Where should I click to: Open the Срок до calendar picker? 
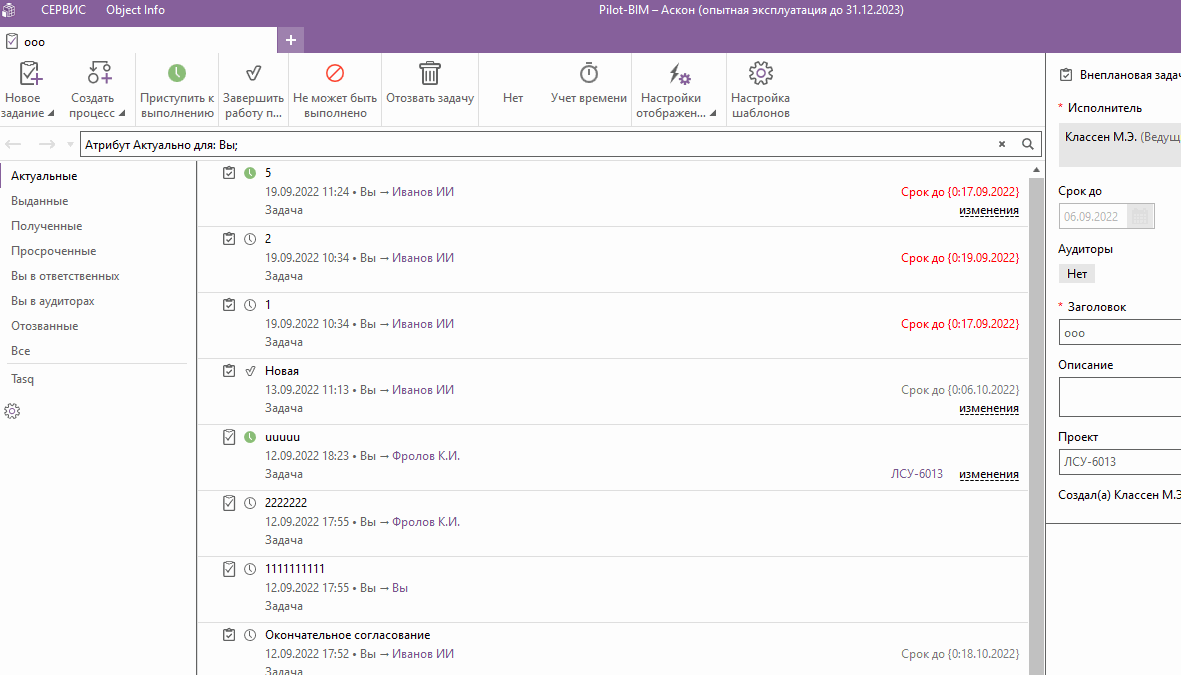tap(1139, 216)
